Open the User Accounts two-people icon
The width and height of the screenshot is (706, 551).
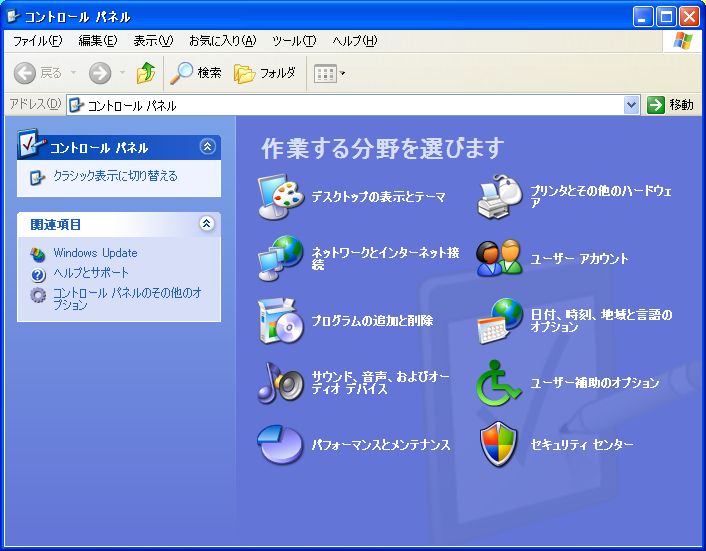coord(499,258)
